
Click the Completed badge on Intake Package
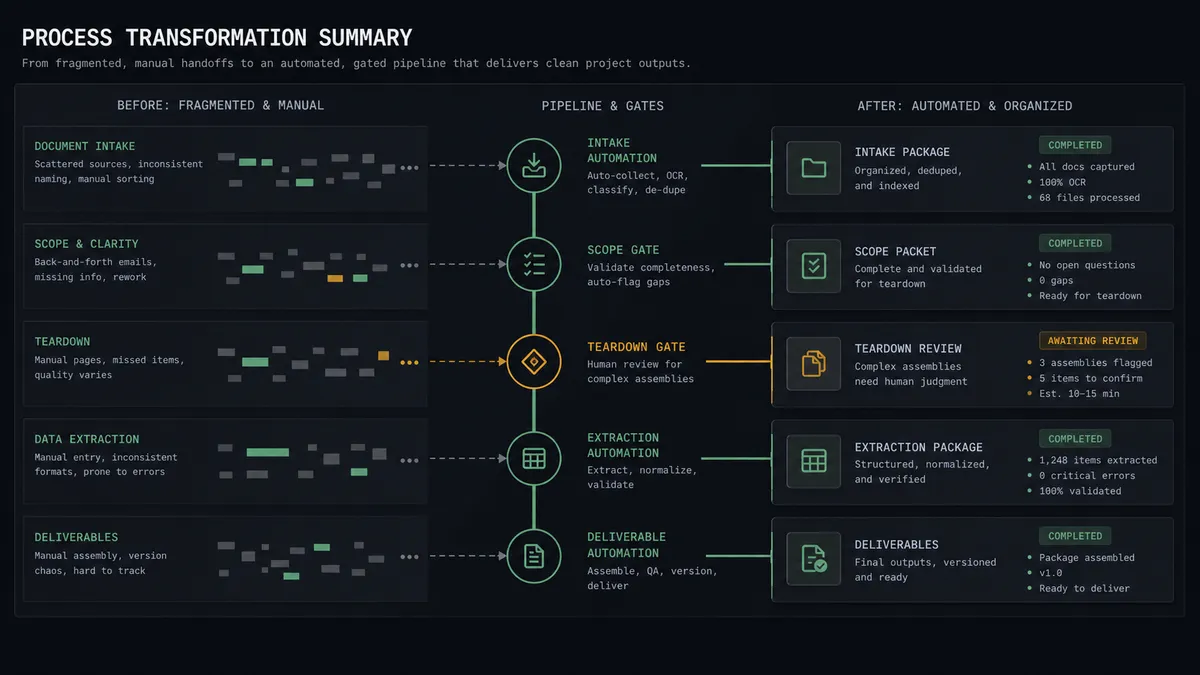coord(1075,145)
